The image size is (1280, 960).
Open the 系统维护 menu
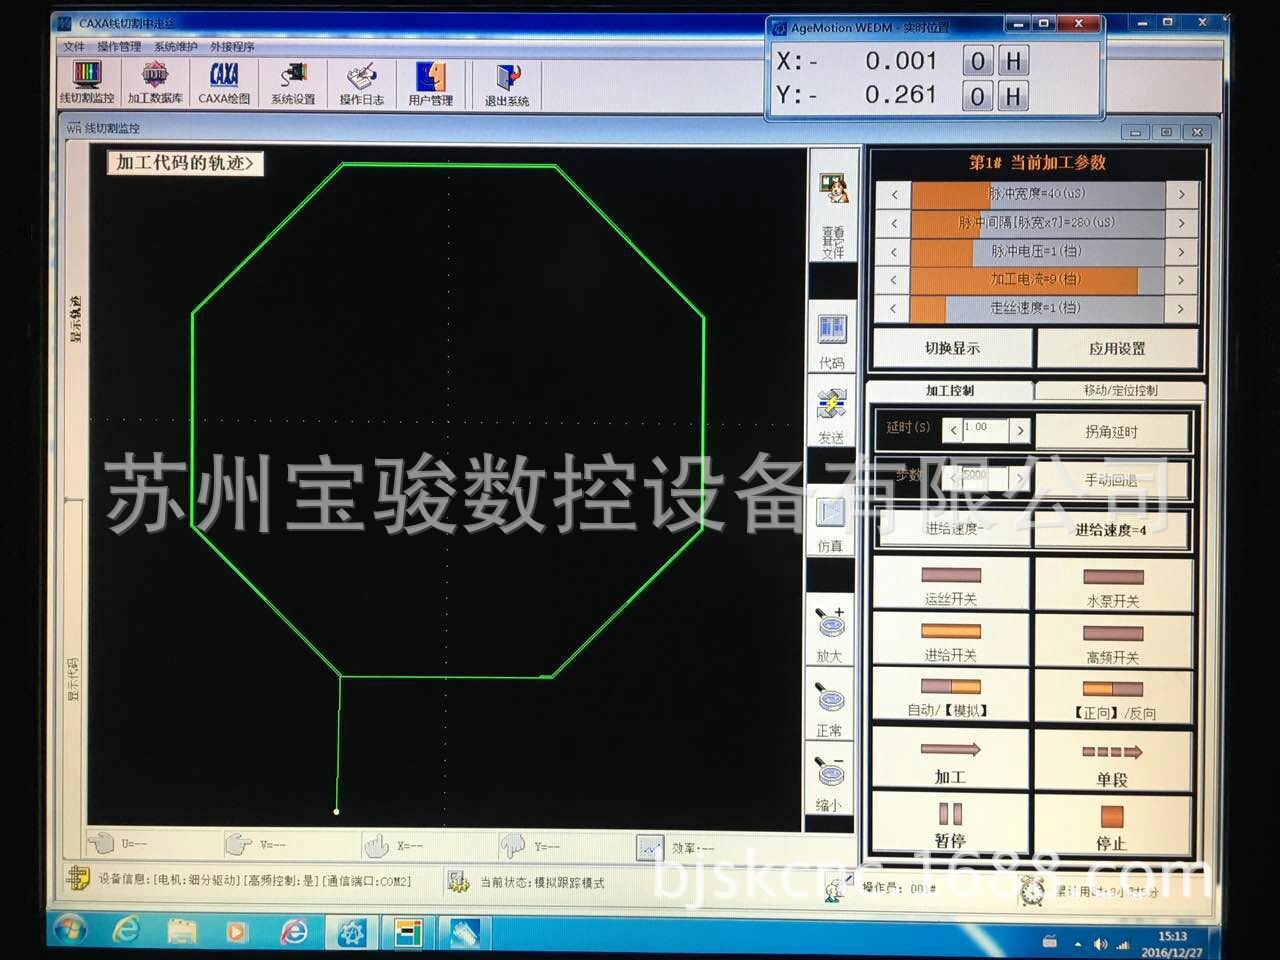point(175,46)
